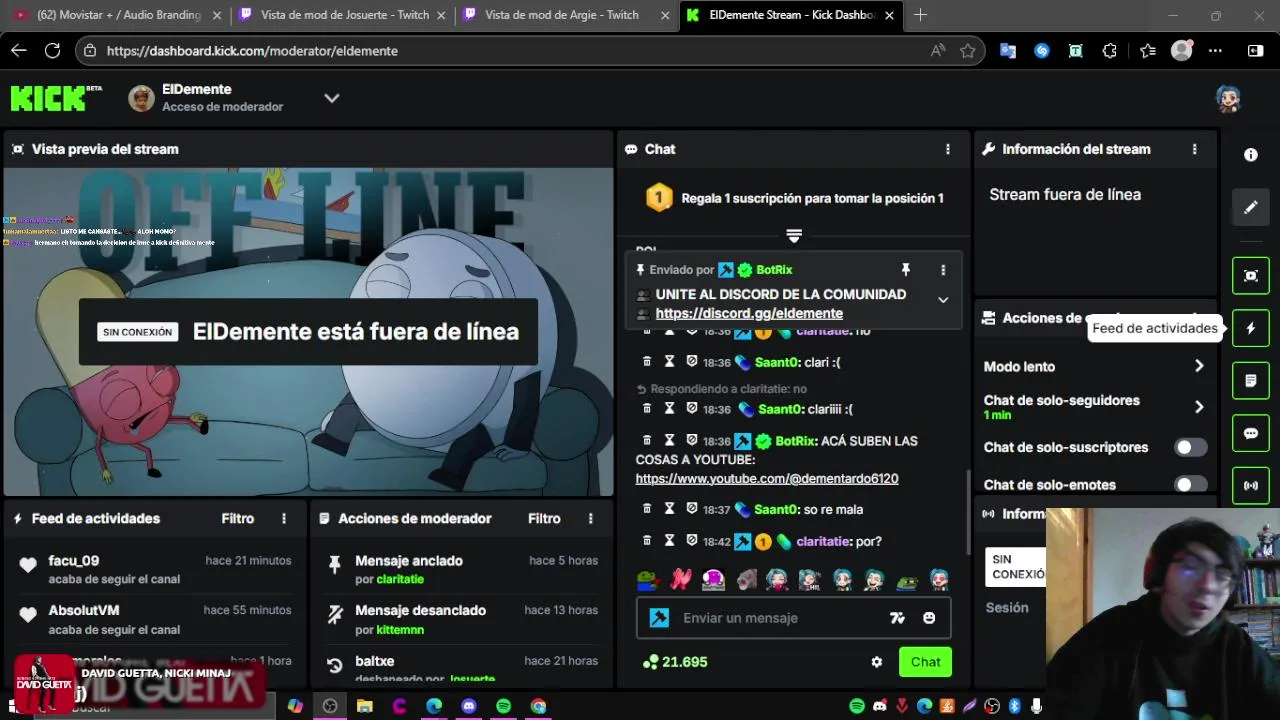Open the info icon in right sidebar
The height and width of the screenshot is (720, 1280).
[1250, 155]
